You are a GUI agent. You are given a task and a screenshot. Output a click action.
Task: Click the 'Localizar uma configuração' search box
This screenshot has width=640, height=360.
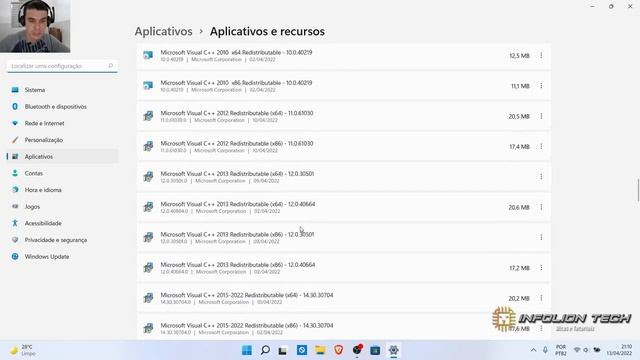point(62,66)
